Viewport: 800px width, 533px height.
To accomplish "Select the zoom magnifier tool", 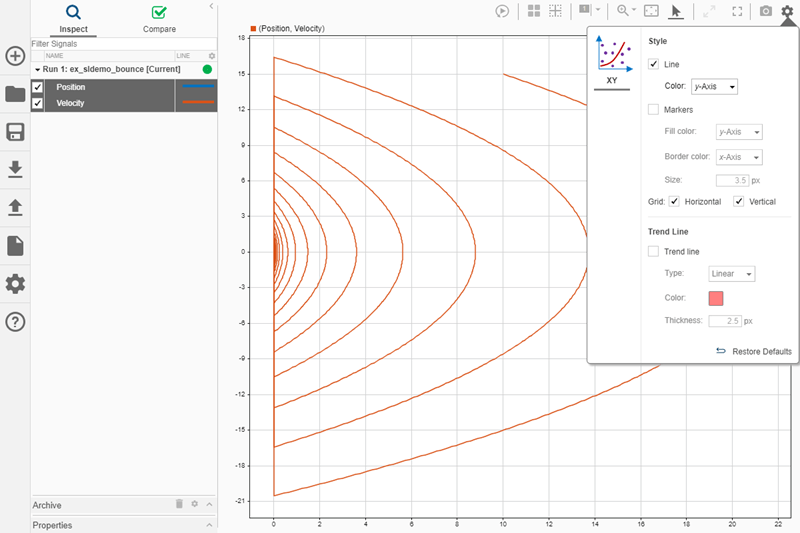I will tap(622, 10).
